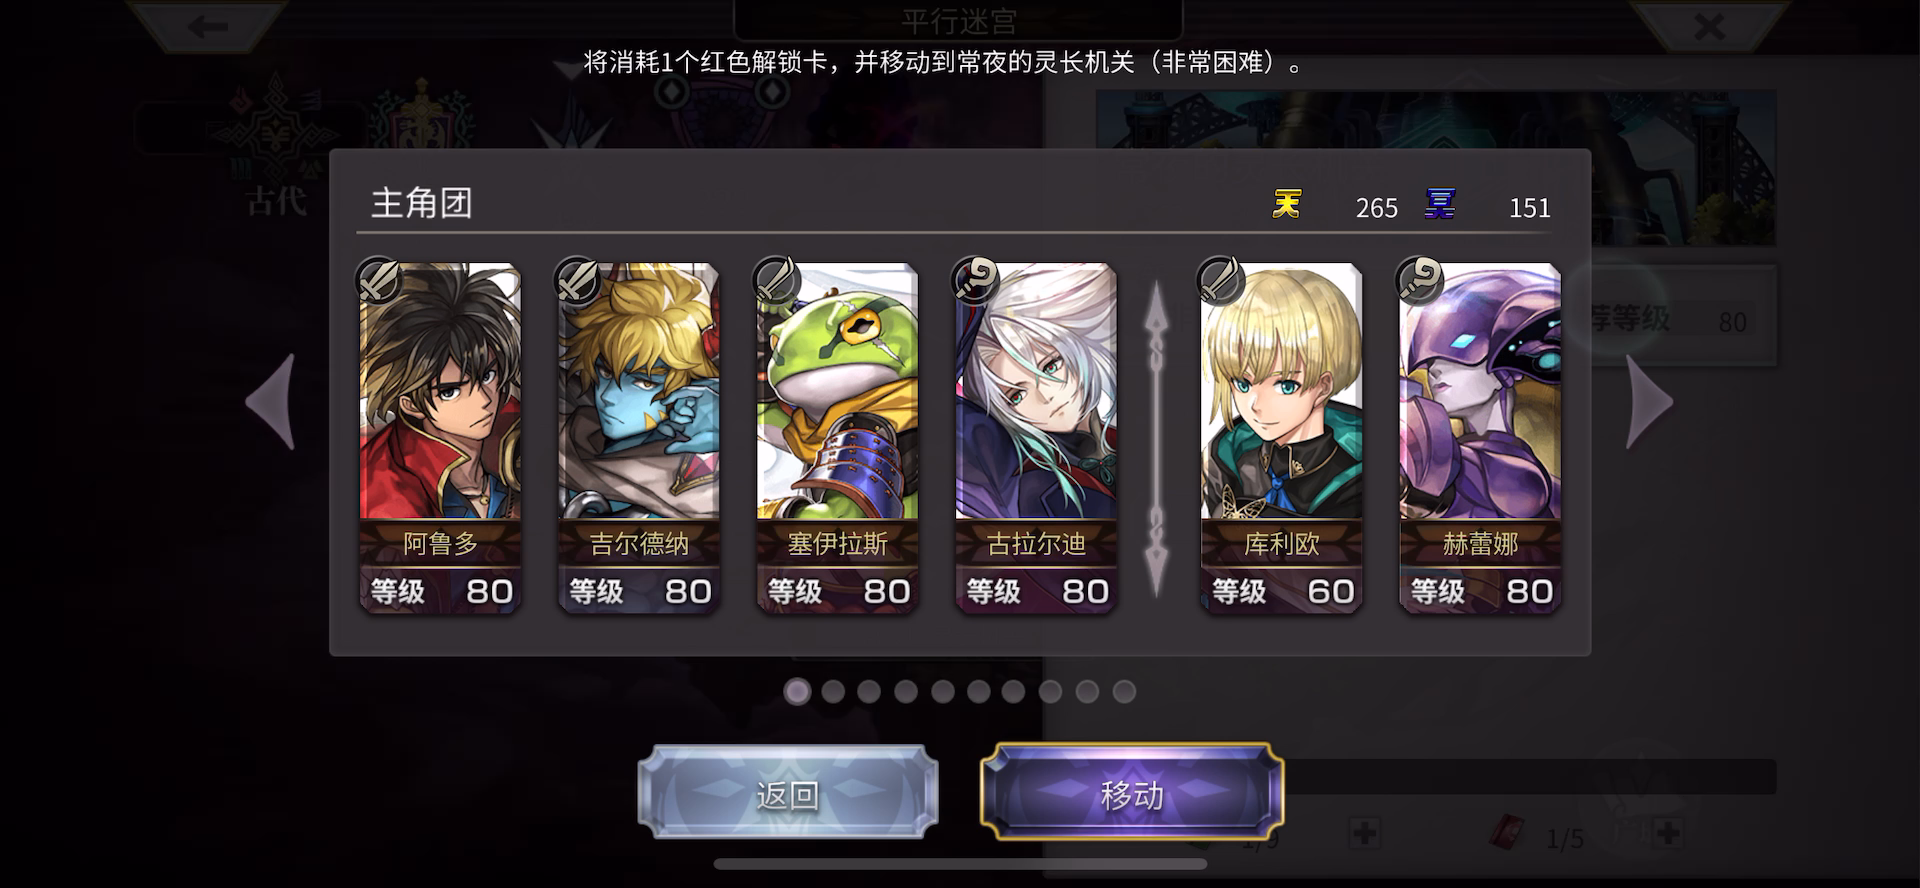
Task: Show the previous party with left arrow
Action: tap(271, 402)
